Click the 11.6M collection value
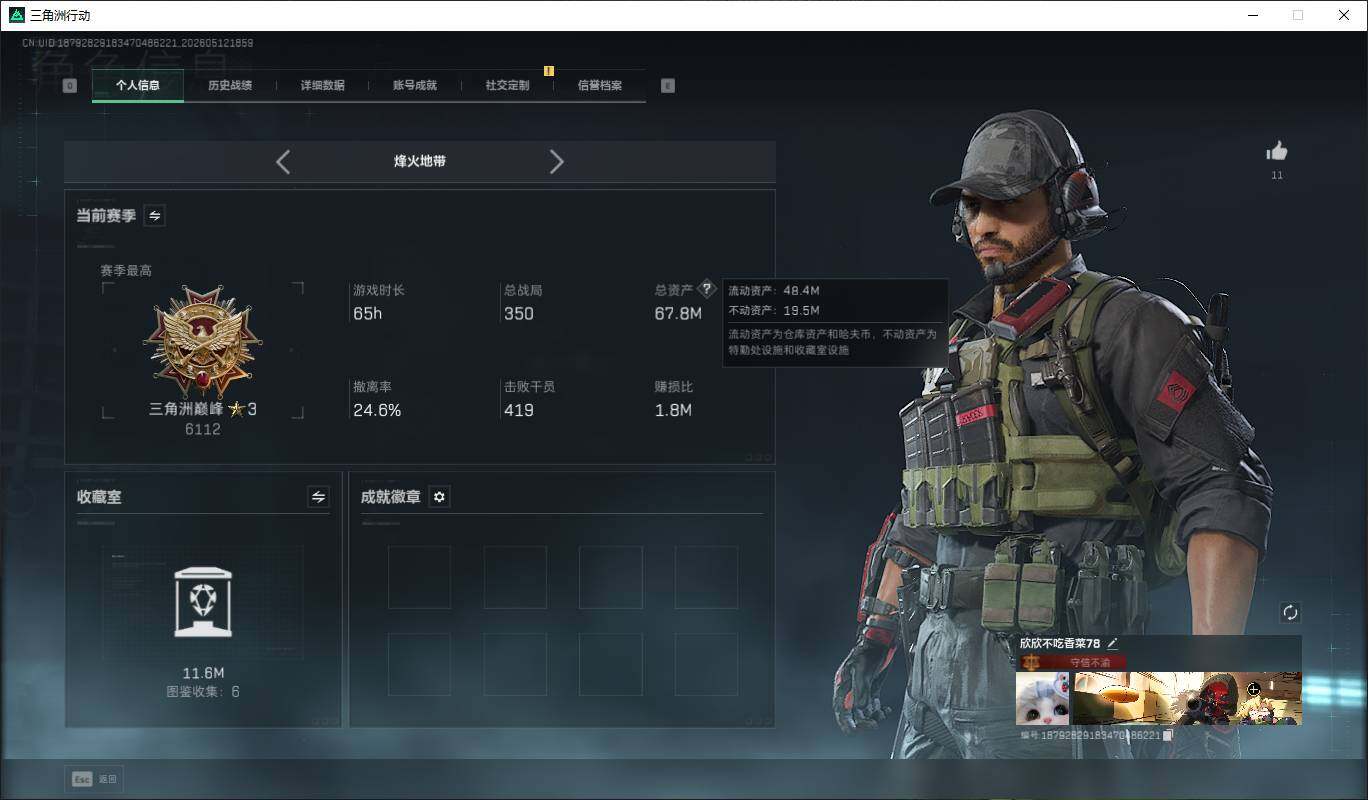This screenshot has width=1368, height=800. [x=203, y=673]
